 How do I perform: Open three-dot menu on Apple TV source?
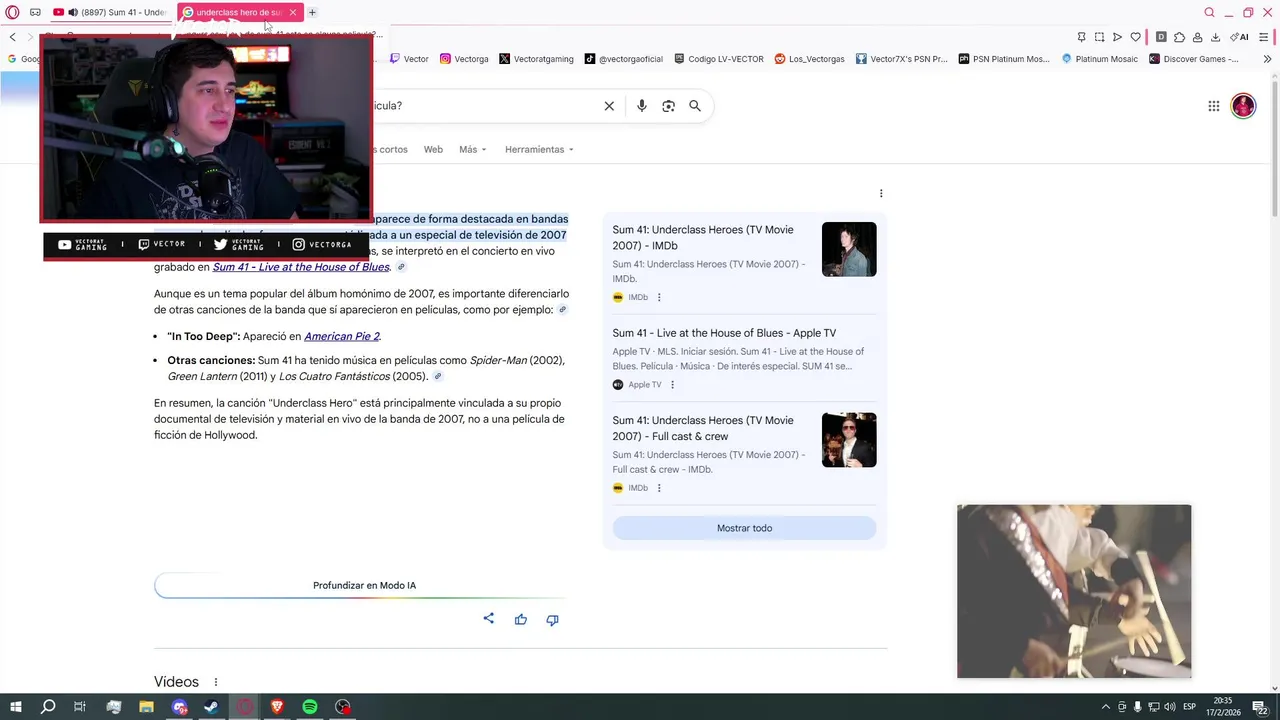[672, 385]
